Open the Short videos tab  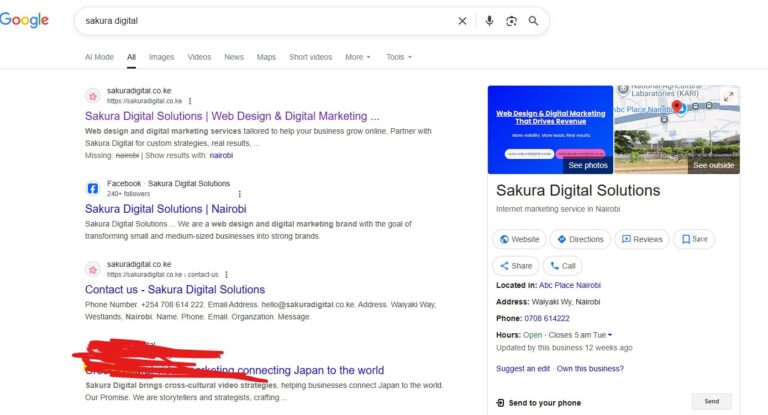coord(311,57)
